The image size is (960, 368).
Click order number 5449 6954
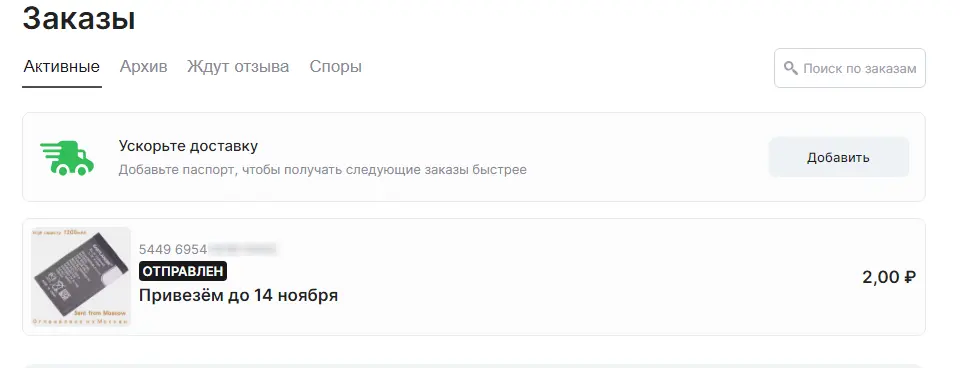tap(173, 249)
